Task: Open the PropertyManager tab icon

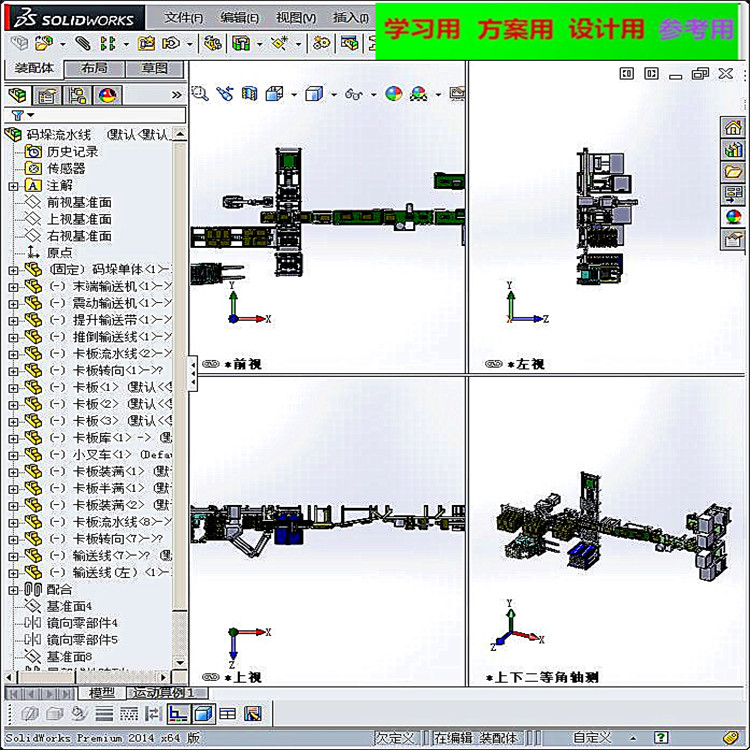Action: point(47,95)
